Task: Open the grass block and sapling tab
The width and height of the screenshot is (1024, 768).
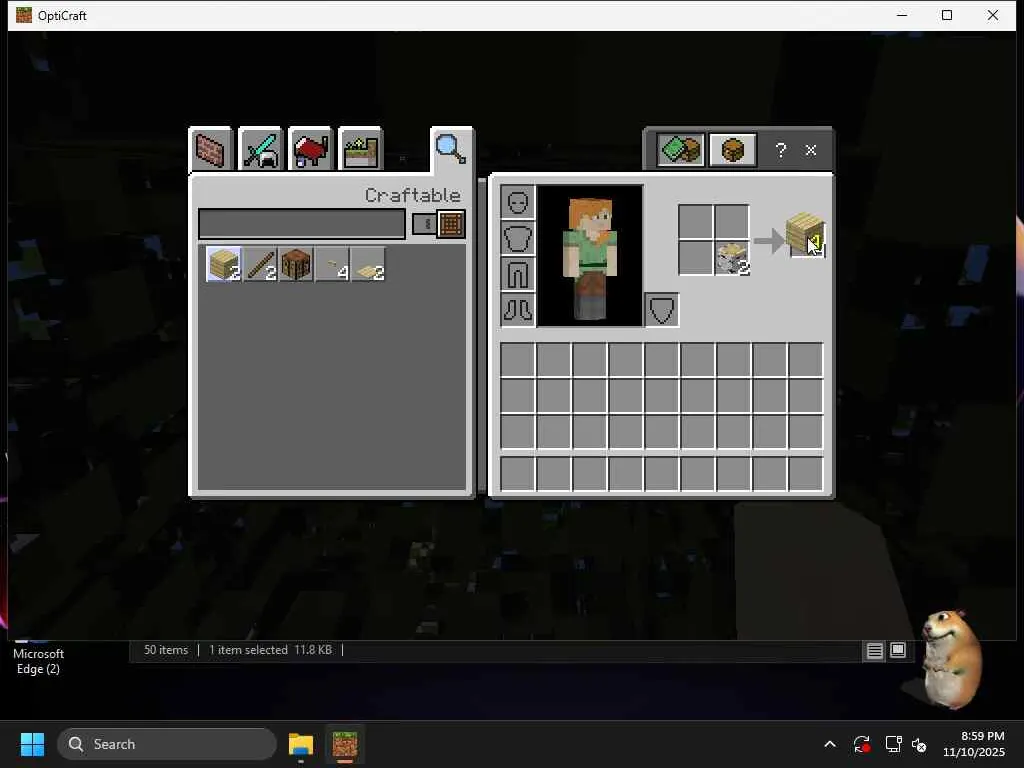Action: pos(360,150)
